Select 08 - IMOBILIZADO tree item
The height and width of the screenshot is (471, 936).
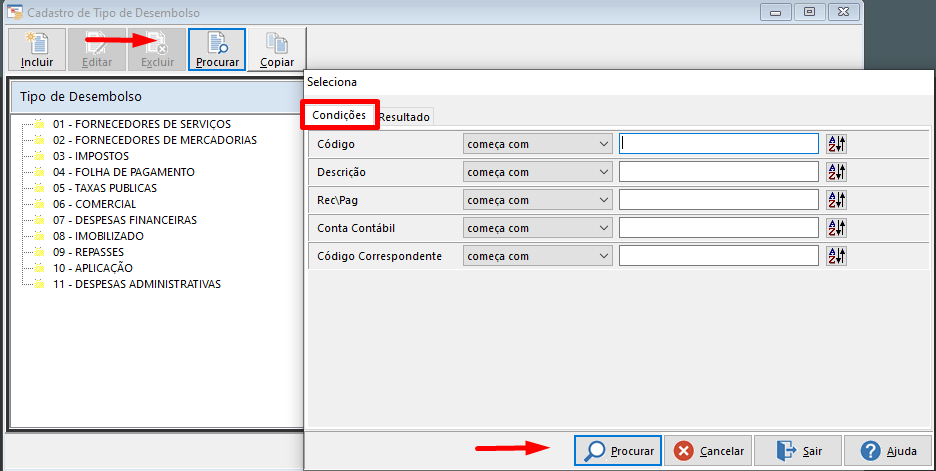[x=98, y=236]
